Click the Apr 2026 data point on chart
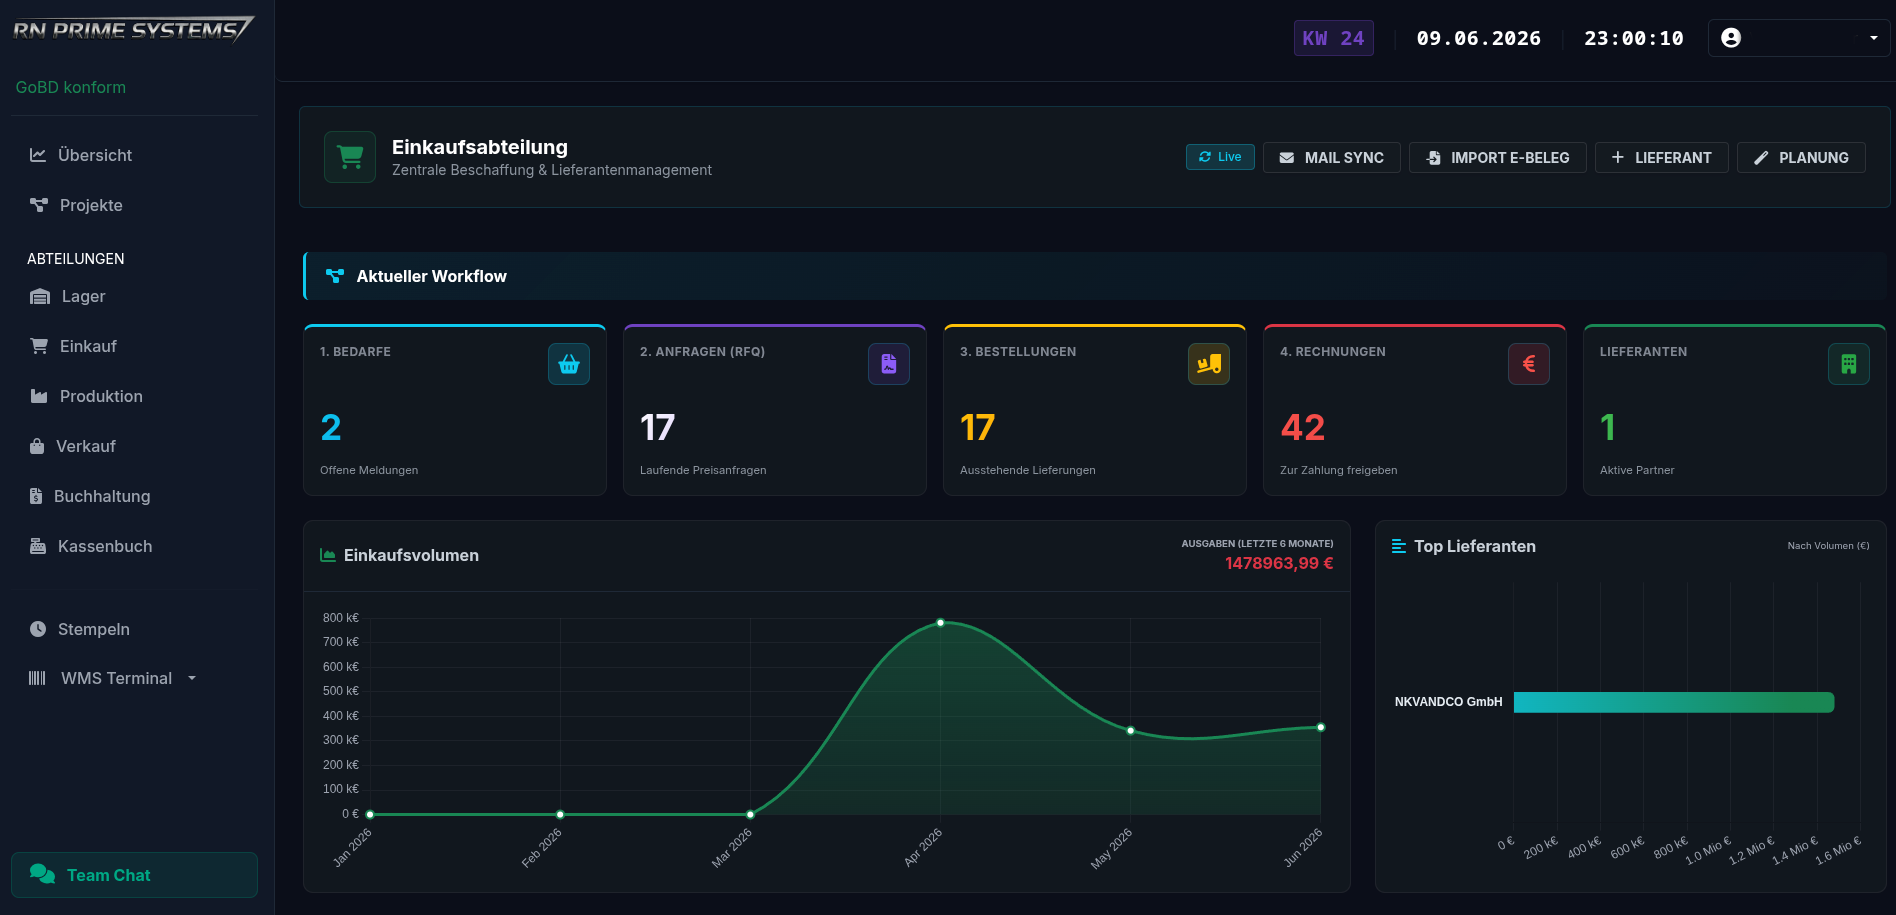This screenshot has height=915, width=1896. pyautogui.click(x=940, y=623)
